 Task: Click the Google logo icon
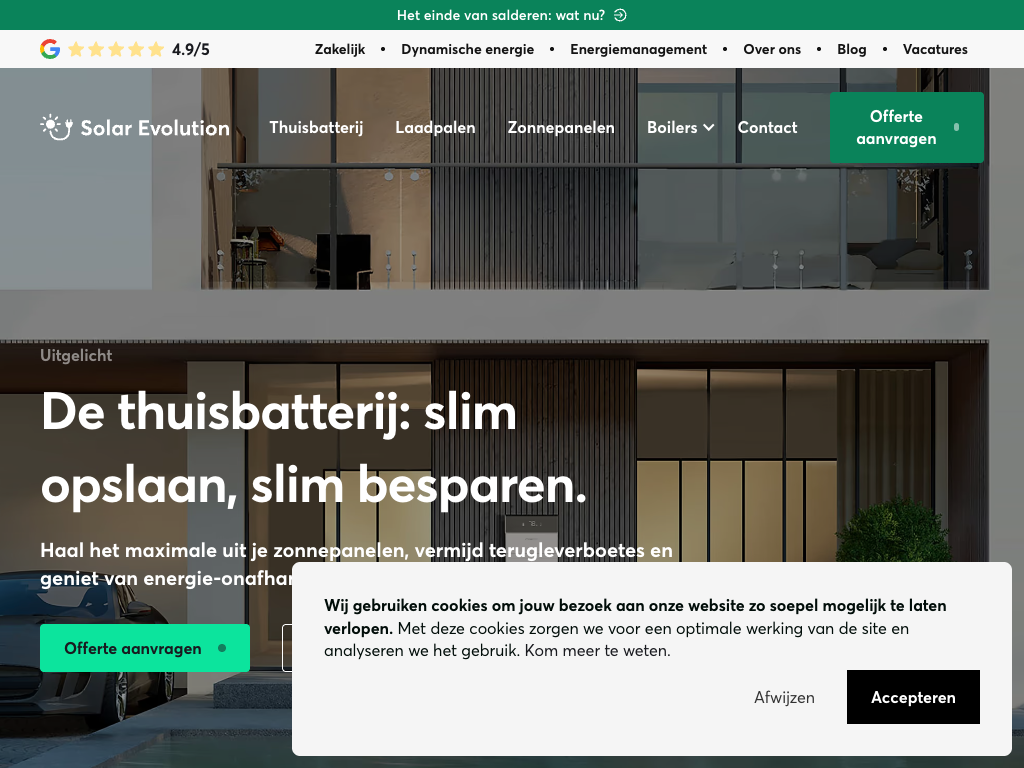(50, 49)
